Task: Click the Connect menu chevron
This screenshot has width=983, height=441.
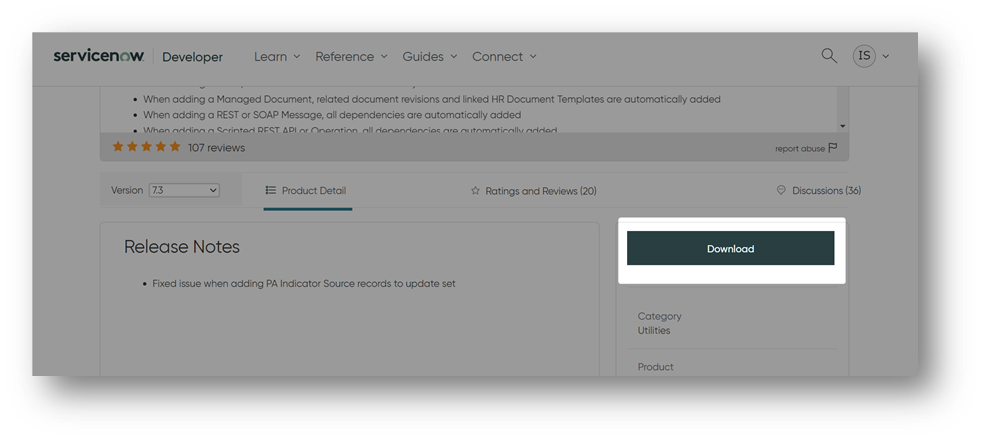Action: click(534, 56)
